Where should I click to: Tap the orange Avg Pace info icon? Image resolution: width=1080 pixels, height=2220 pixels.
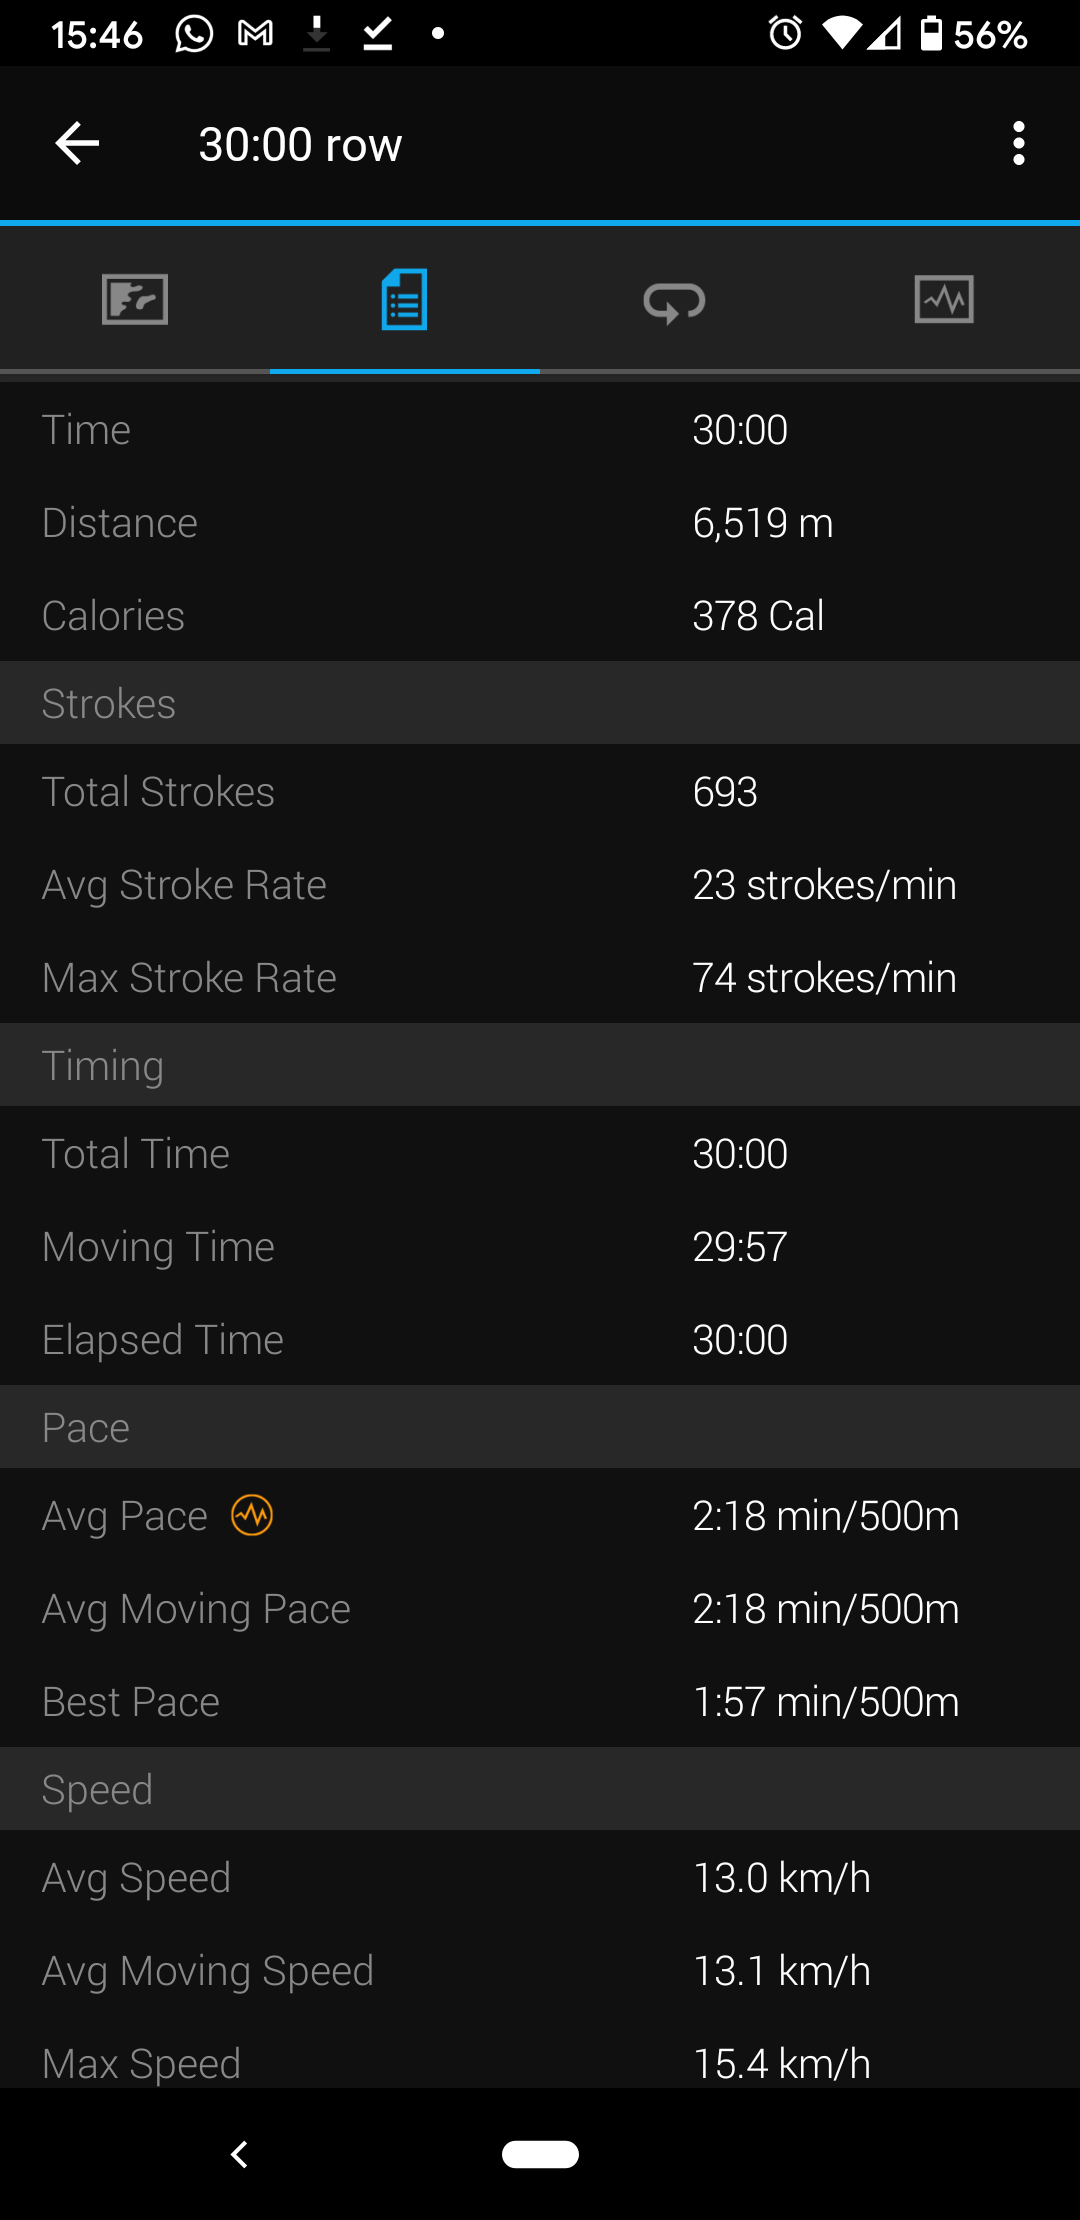pos(252,1515)
